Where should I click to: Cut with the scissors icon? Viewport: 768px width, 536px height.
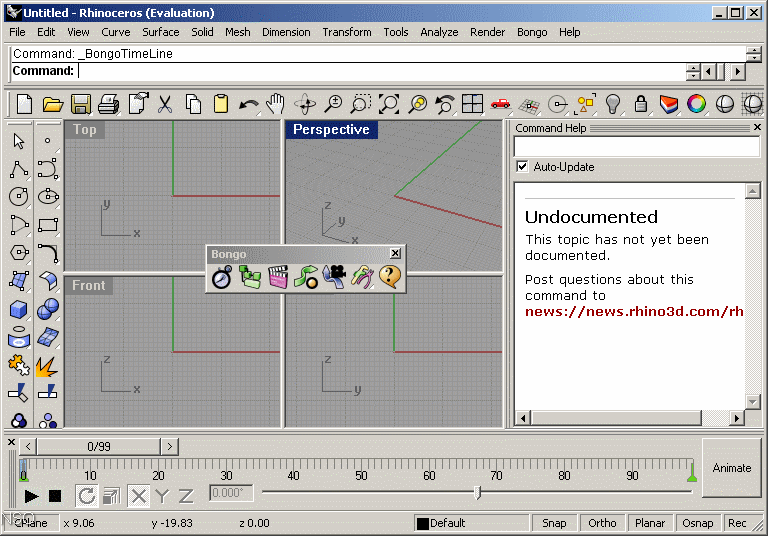tap(165, 104)
